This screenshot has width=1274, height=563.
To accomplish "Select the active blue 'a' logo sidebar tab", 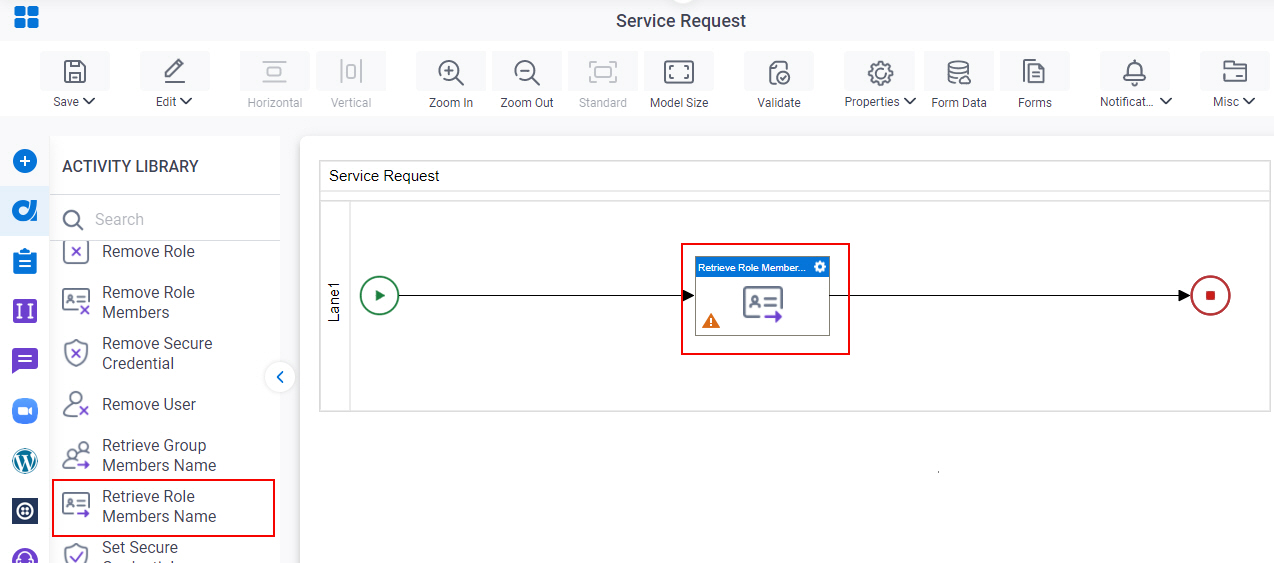I will pyautogui.click(x=25, y=211).
